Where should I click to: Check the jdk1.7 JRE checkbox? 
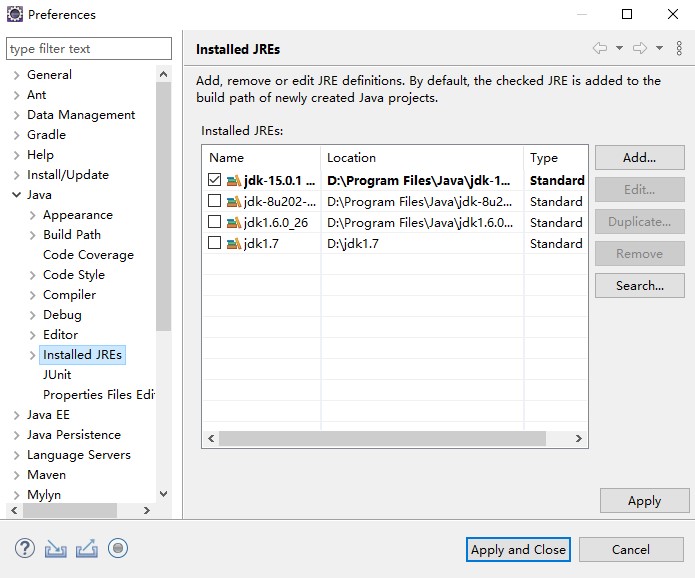tap(215, 242)
